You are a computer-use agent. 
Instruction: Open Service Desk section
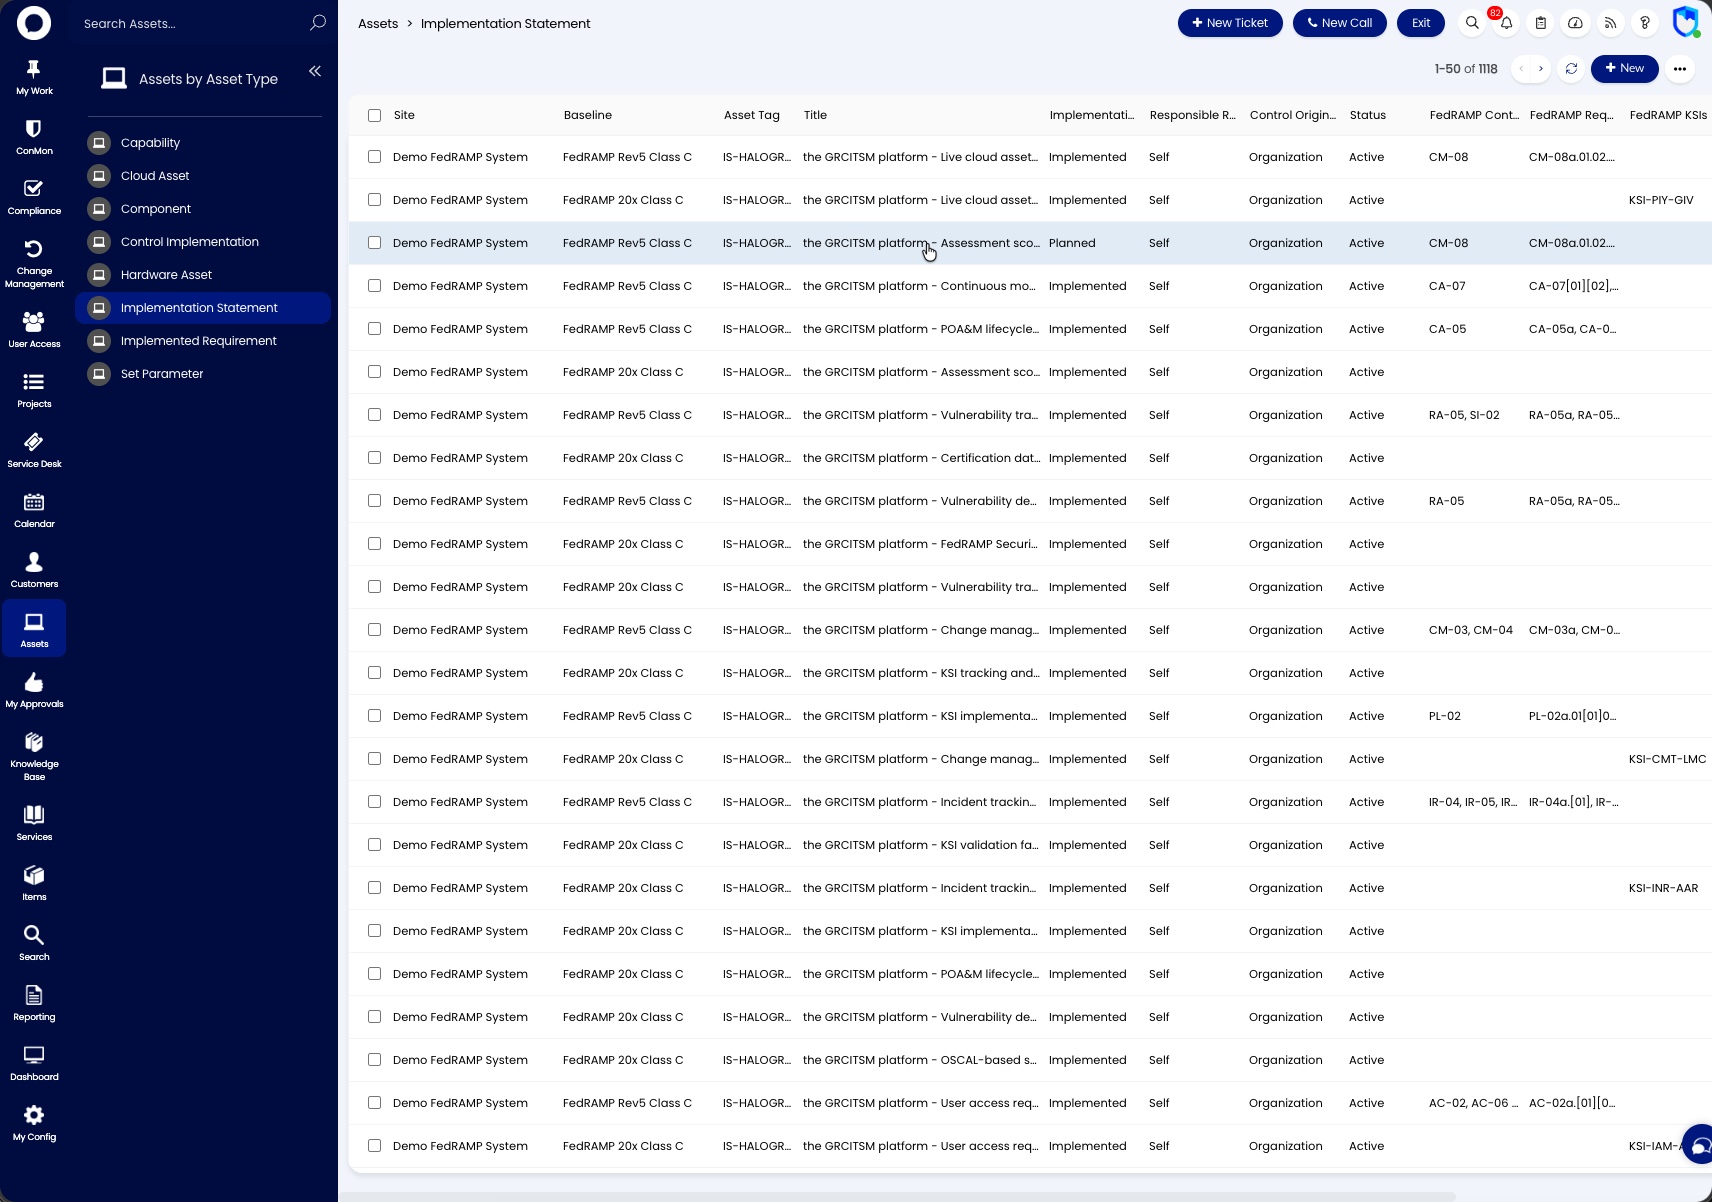[x=34, y=450]
